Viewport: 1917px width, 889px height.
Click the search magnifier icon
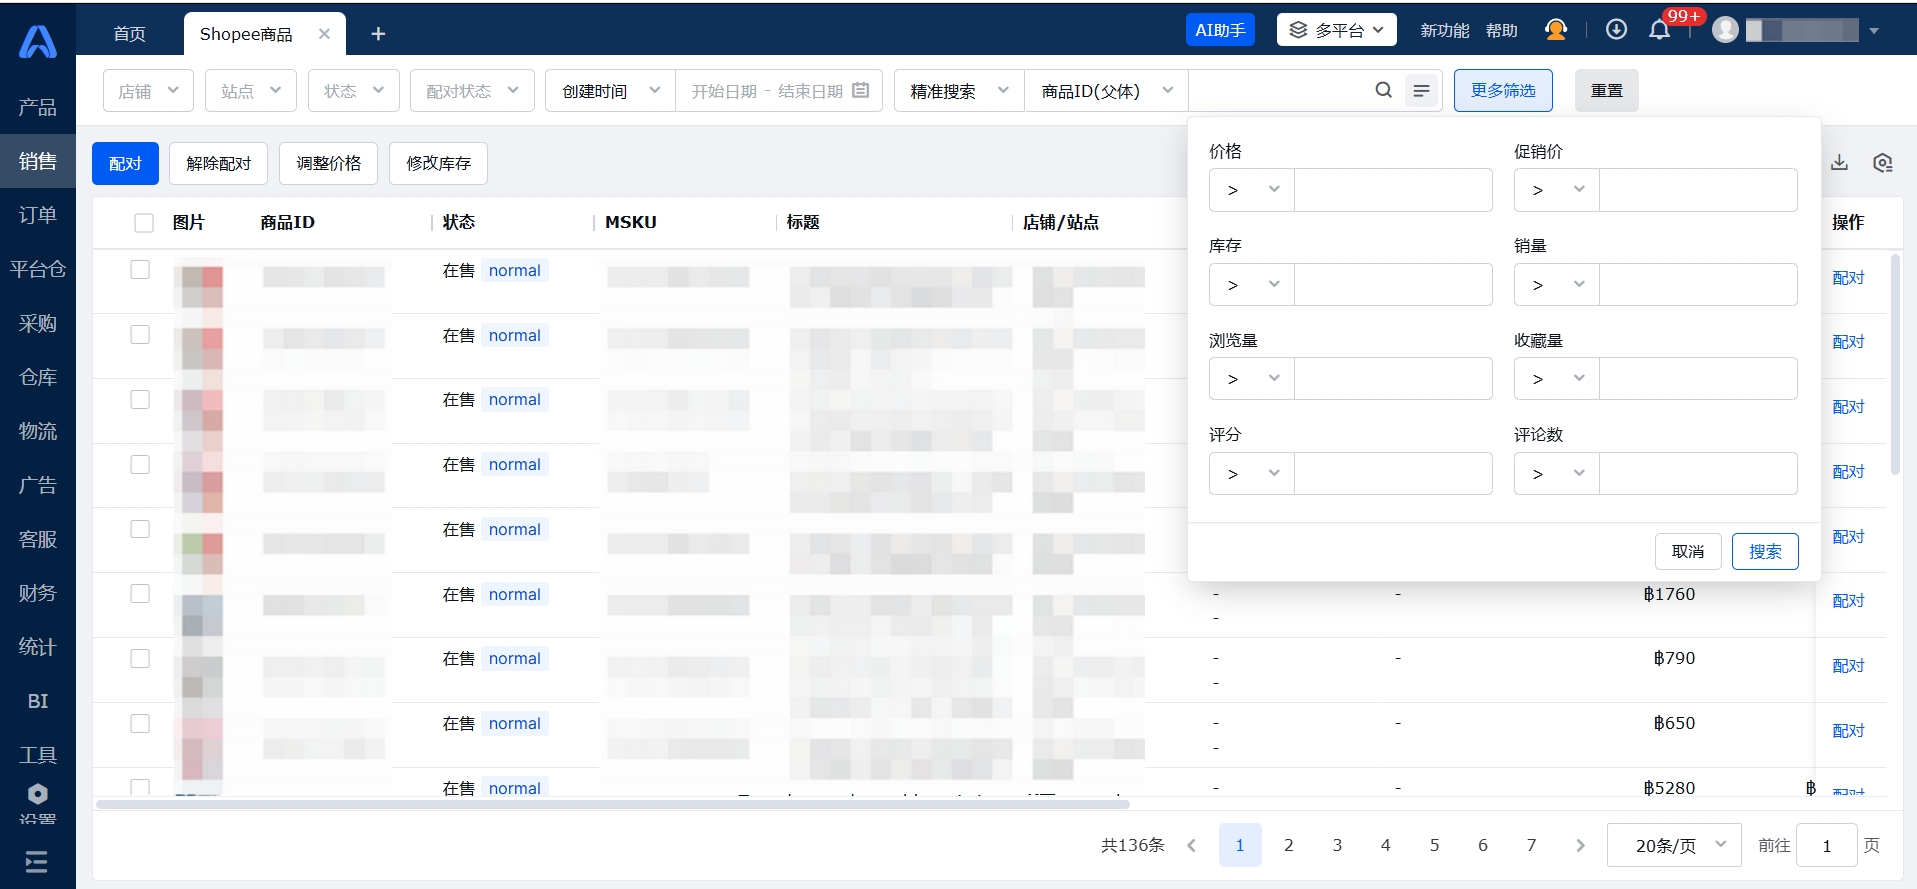(1383, 90)
